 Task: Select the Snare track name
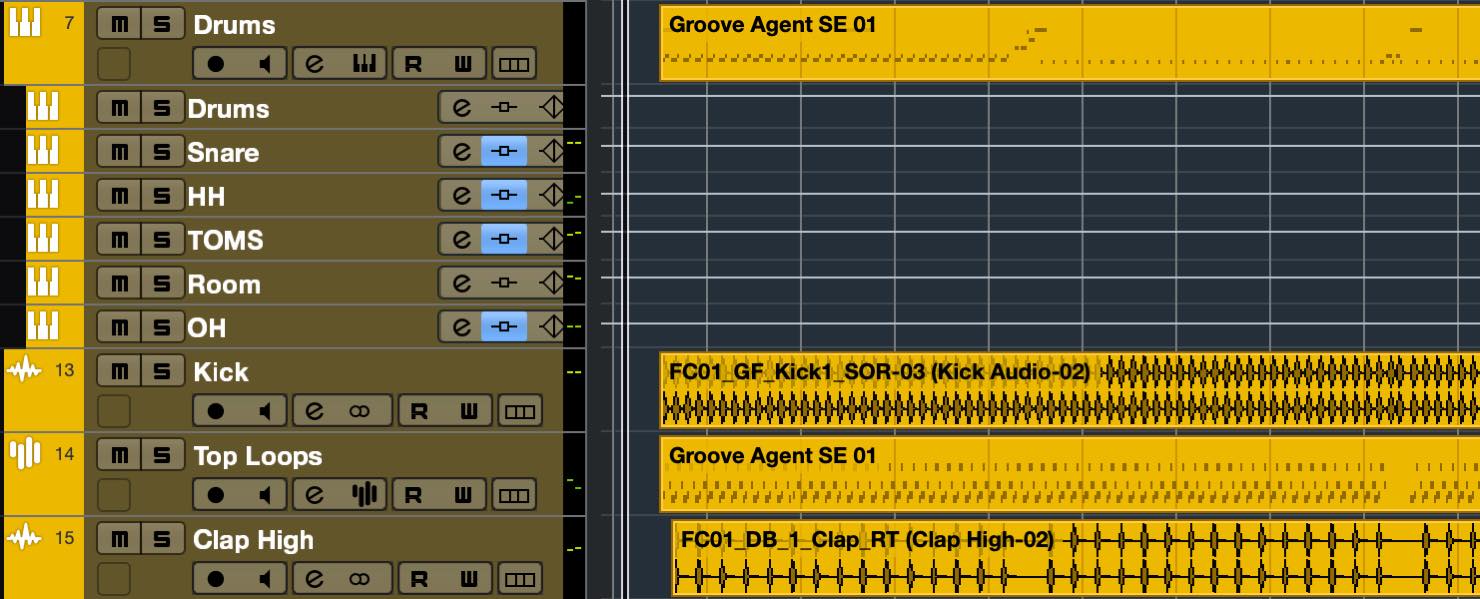point(223,152)
